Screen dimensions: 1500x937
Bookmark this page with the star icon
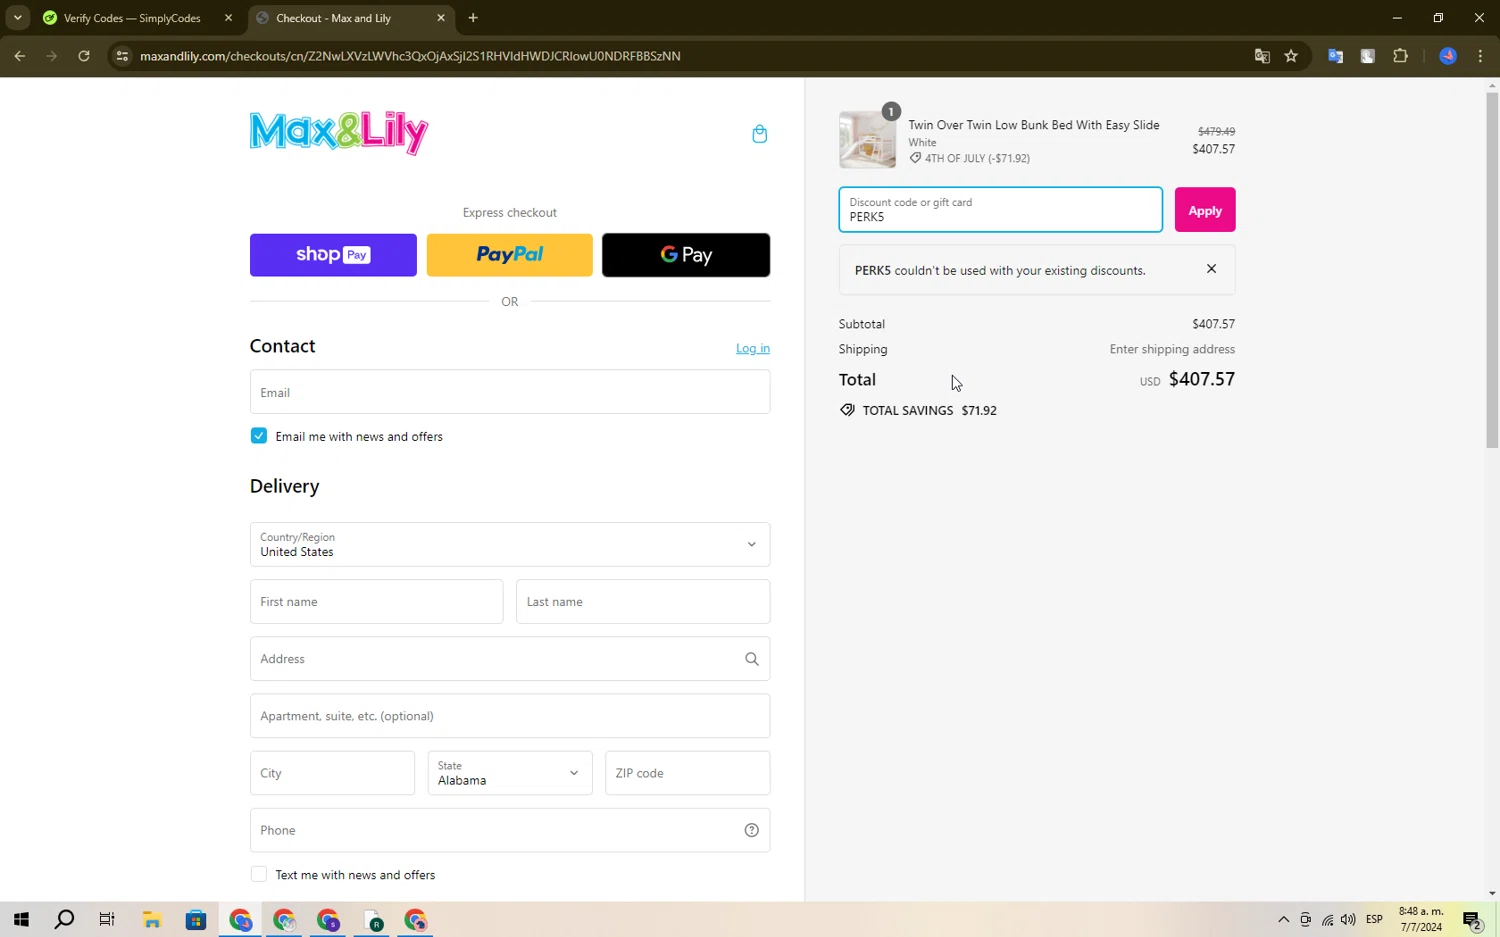click(x=1291, y=56)
